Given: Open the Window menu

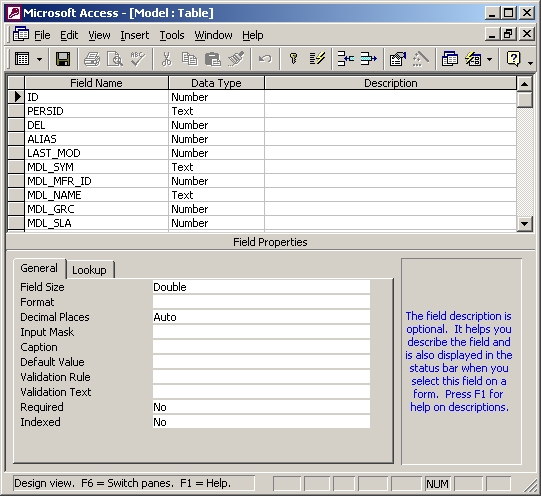Looking at the screenshot, I should click(x=213, y=35).
